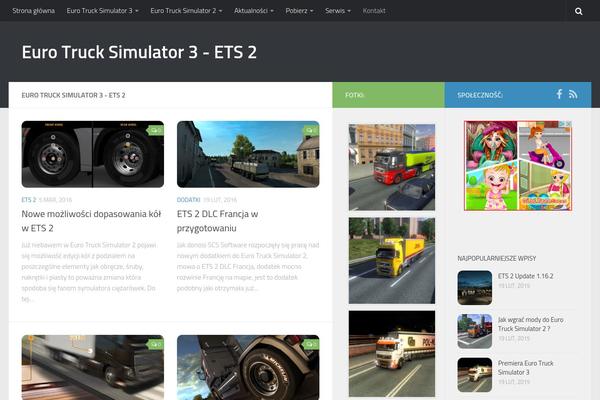This screenshot has height=400, width=600.
Task: Open the DODATKI category link
Action: click(188, 200)
